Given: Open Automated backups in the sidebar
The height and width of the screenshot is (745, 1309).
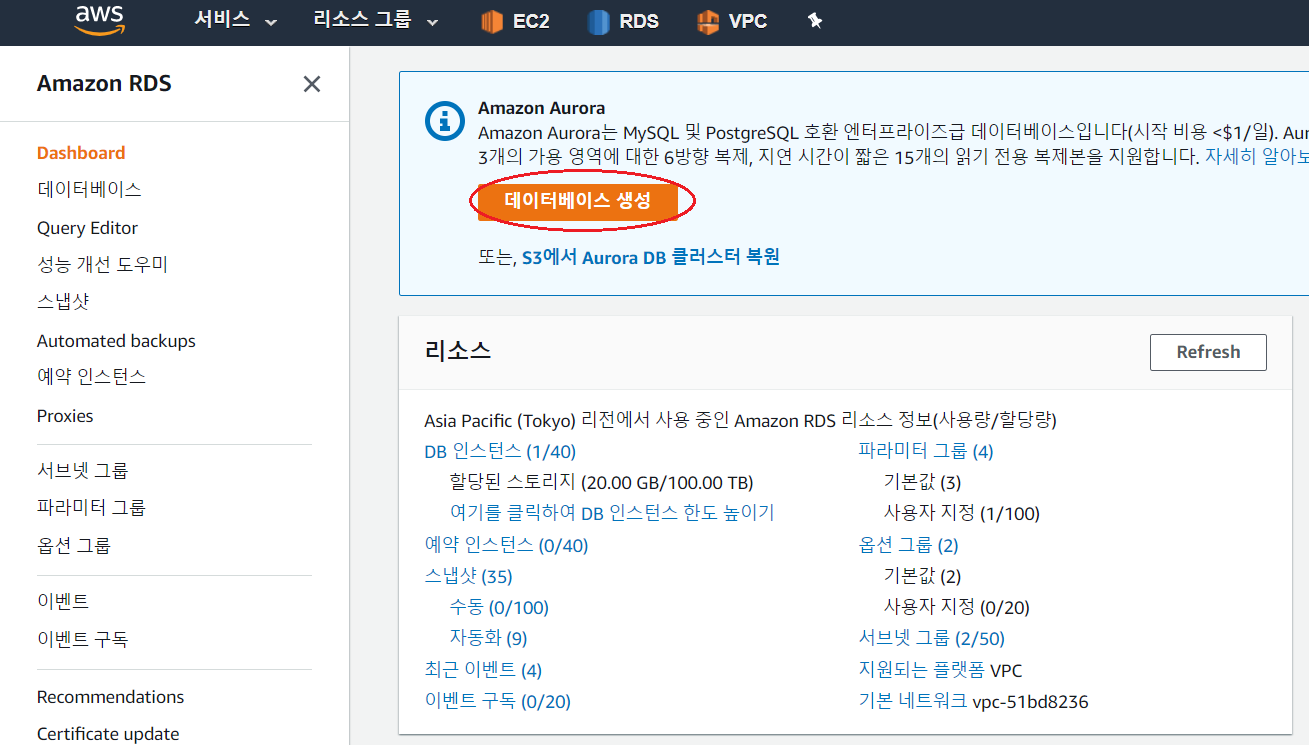Looking at the screenshot, I should click(116, 341).
